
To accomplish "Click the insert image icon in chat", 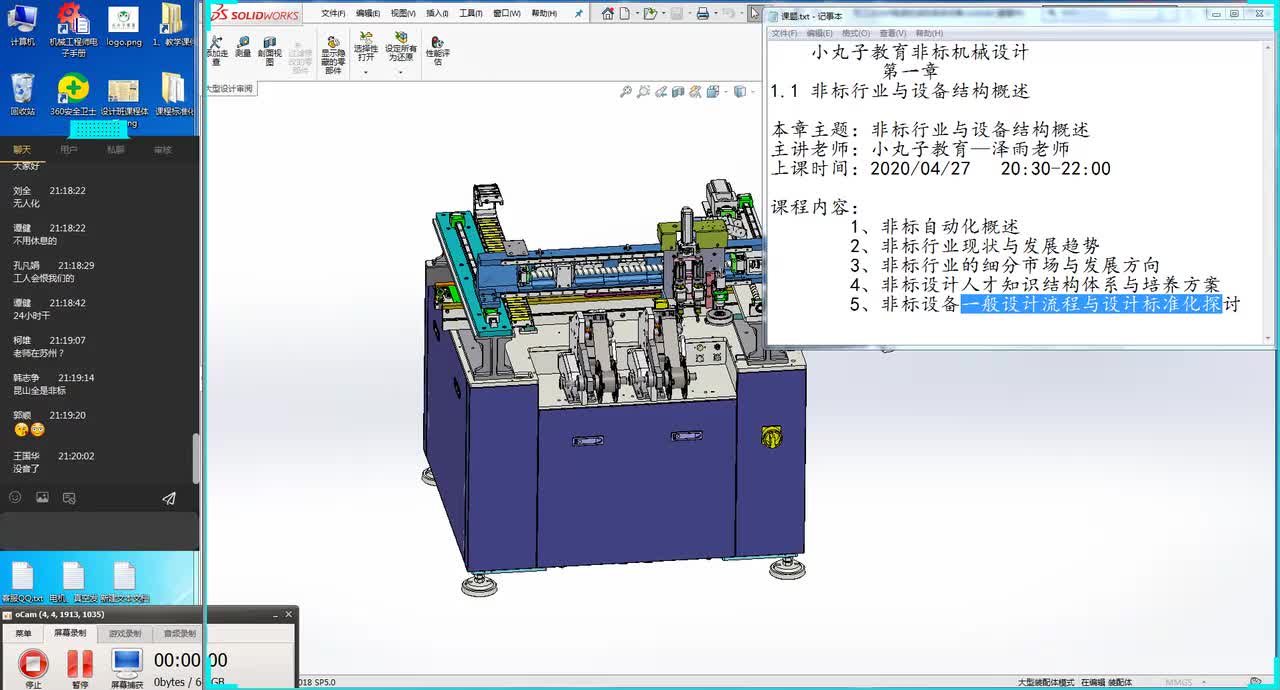I will tap(42, 497).
